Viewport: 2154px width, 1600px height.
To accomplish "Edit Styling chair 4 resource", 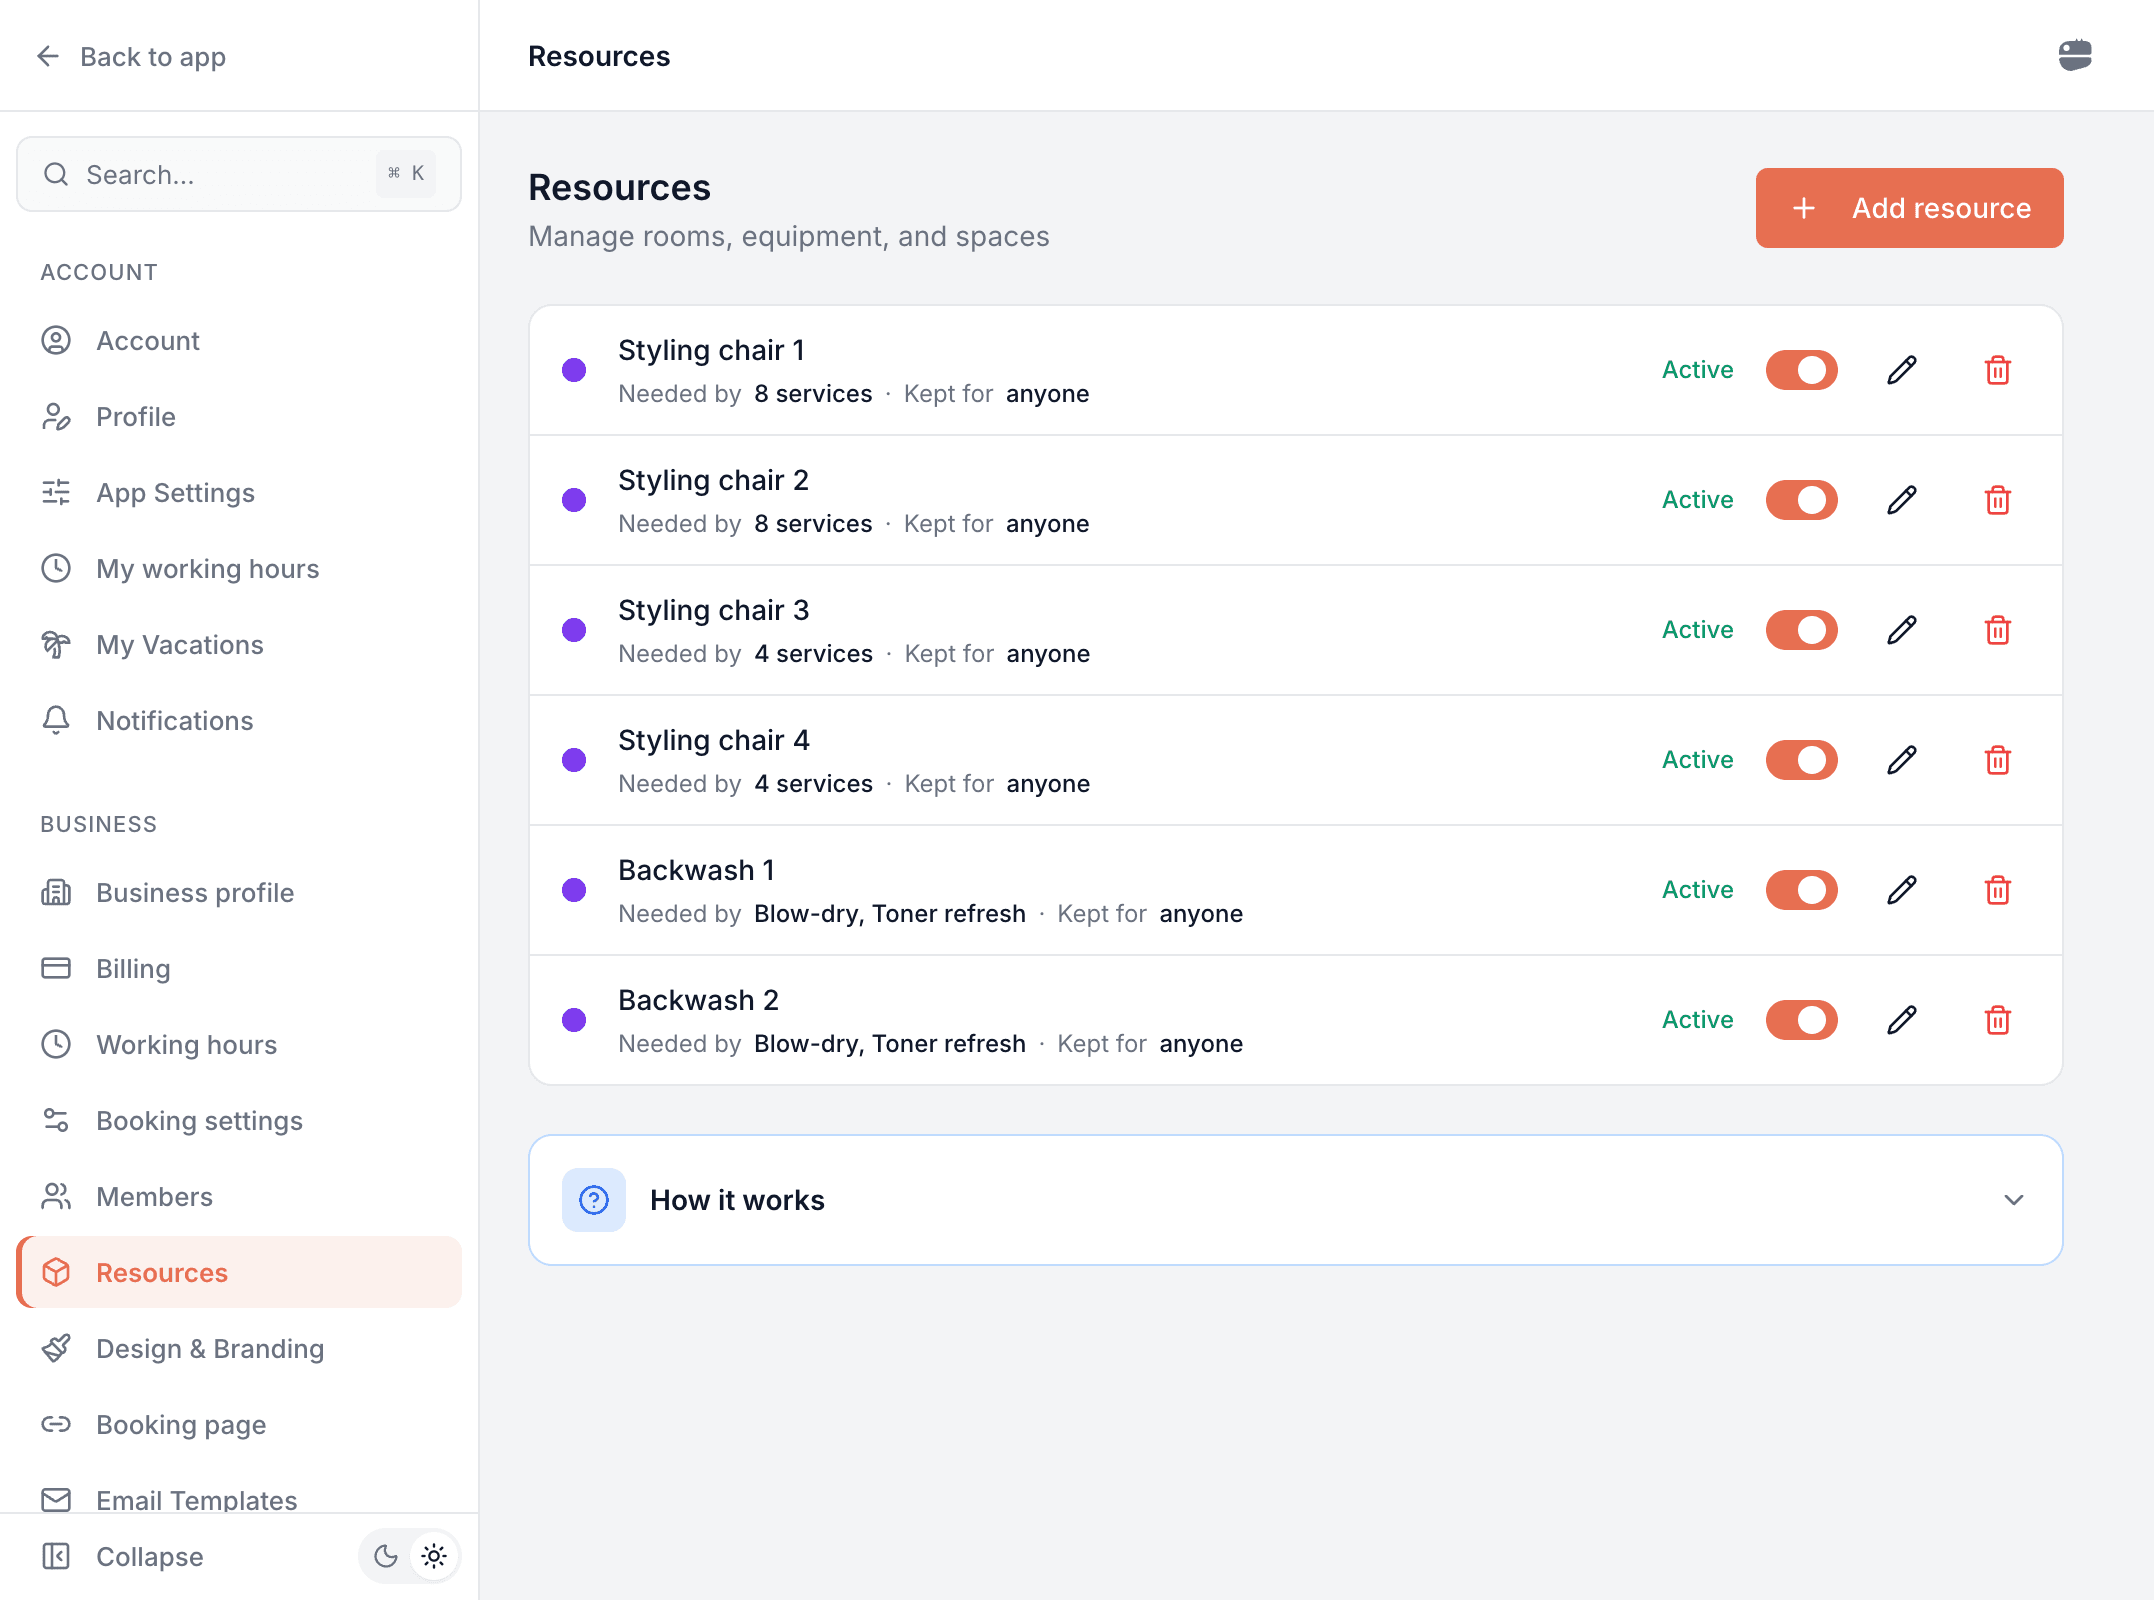I will point(1902,760).
